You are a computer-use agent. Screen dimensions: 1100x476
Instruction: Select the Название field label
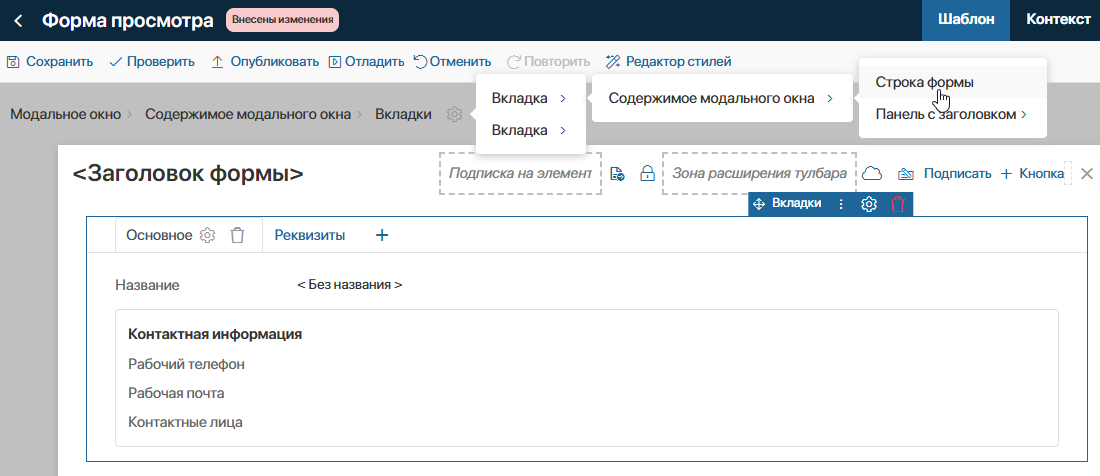tap(147, 285)
